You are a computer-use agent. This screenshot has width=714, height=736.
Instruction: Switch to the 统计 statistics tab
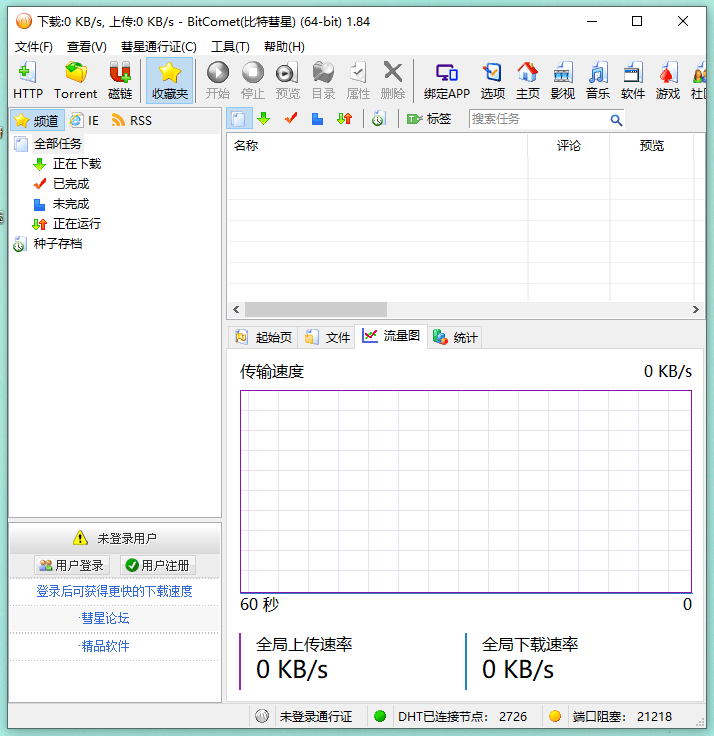(x=455, y=337)
